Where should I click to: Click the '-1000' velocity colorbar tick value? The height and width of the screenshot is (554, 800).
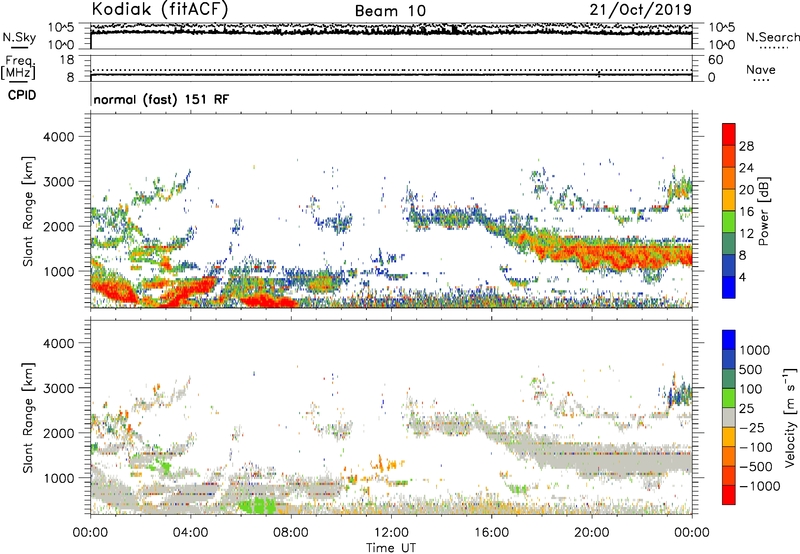coord(760,486)
